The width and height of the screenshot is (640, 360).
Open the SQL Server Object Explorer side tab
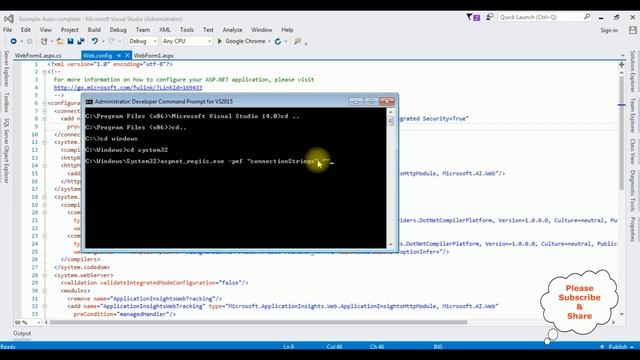tap(6, 150)
